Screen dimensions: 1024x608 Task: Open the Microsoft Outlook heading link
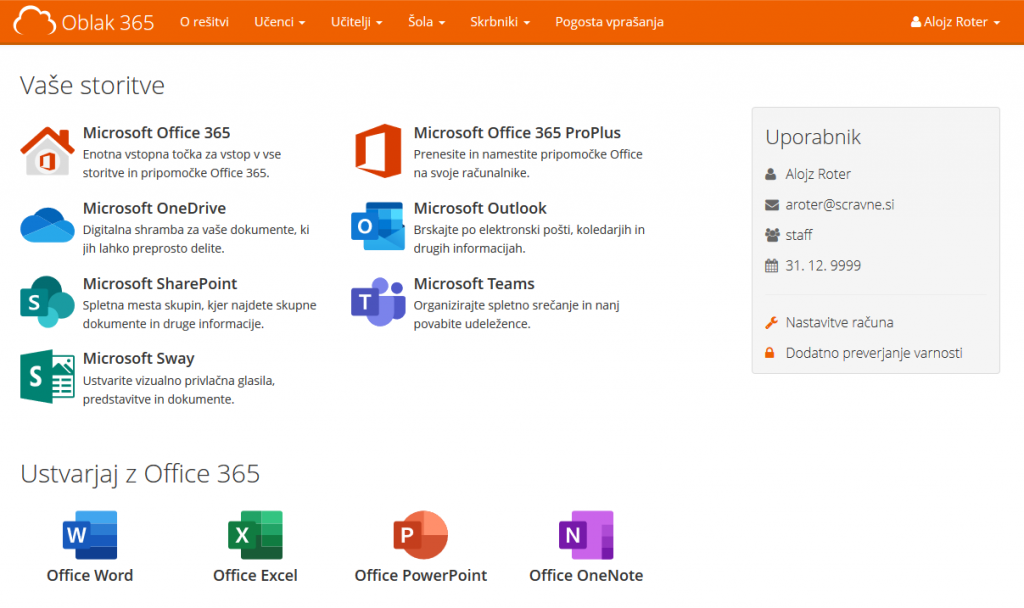click(480, 208)
